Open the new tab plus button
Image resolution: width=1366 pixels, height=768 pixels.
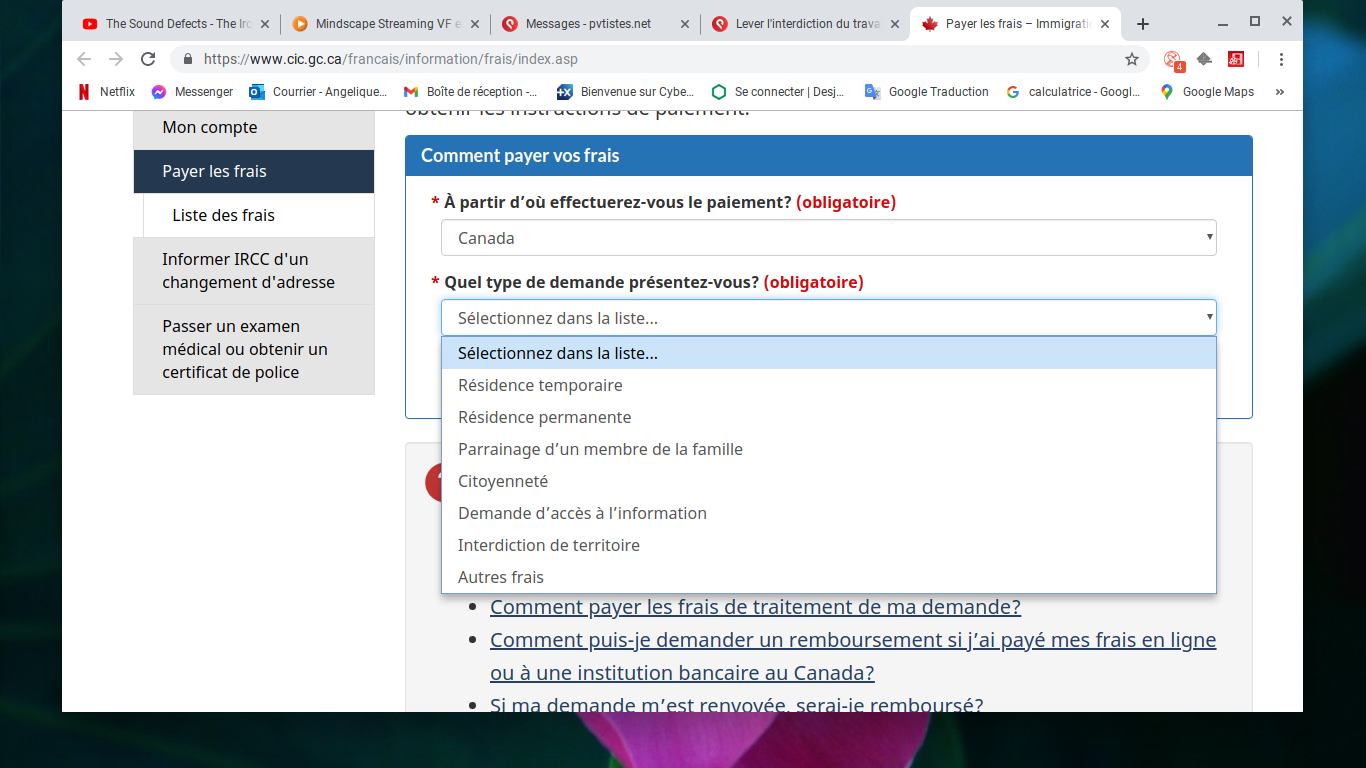click(1143, 24)
